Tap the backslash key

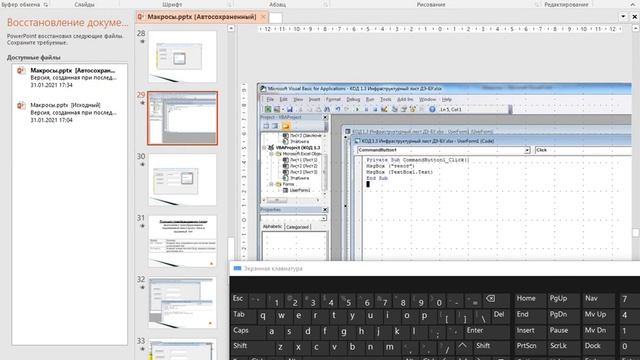[482, 316]
